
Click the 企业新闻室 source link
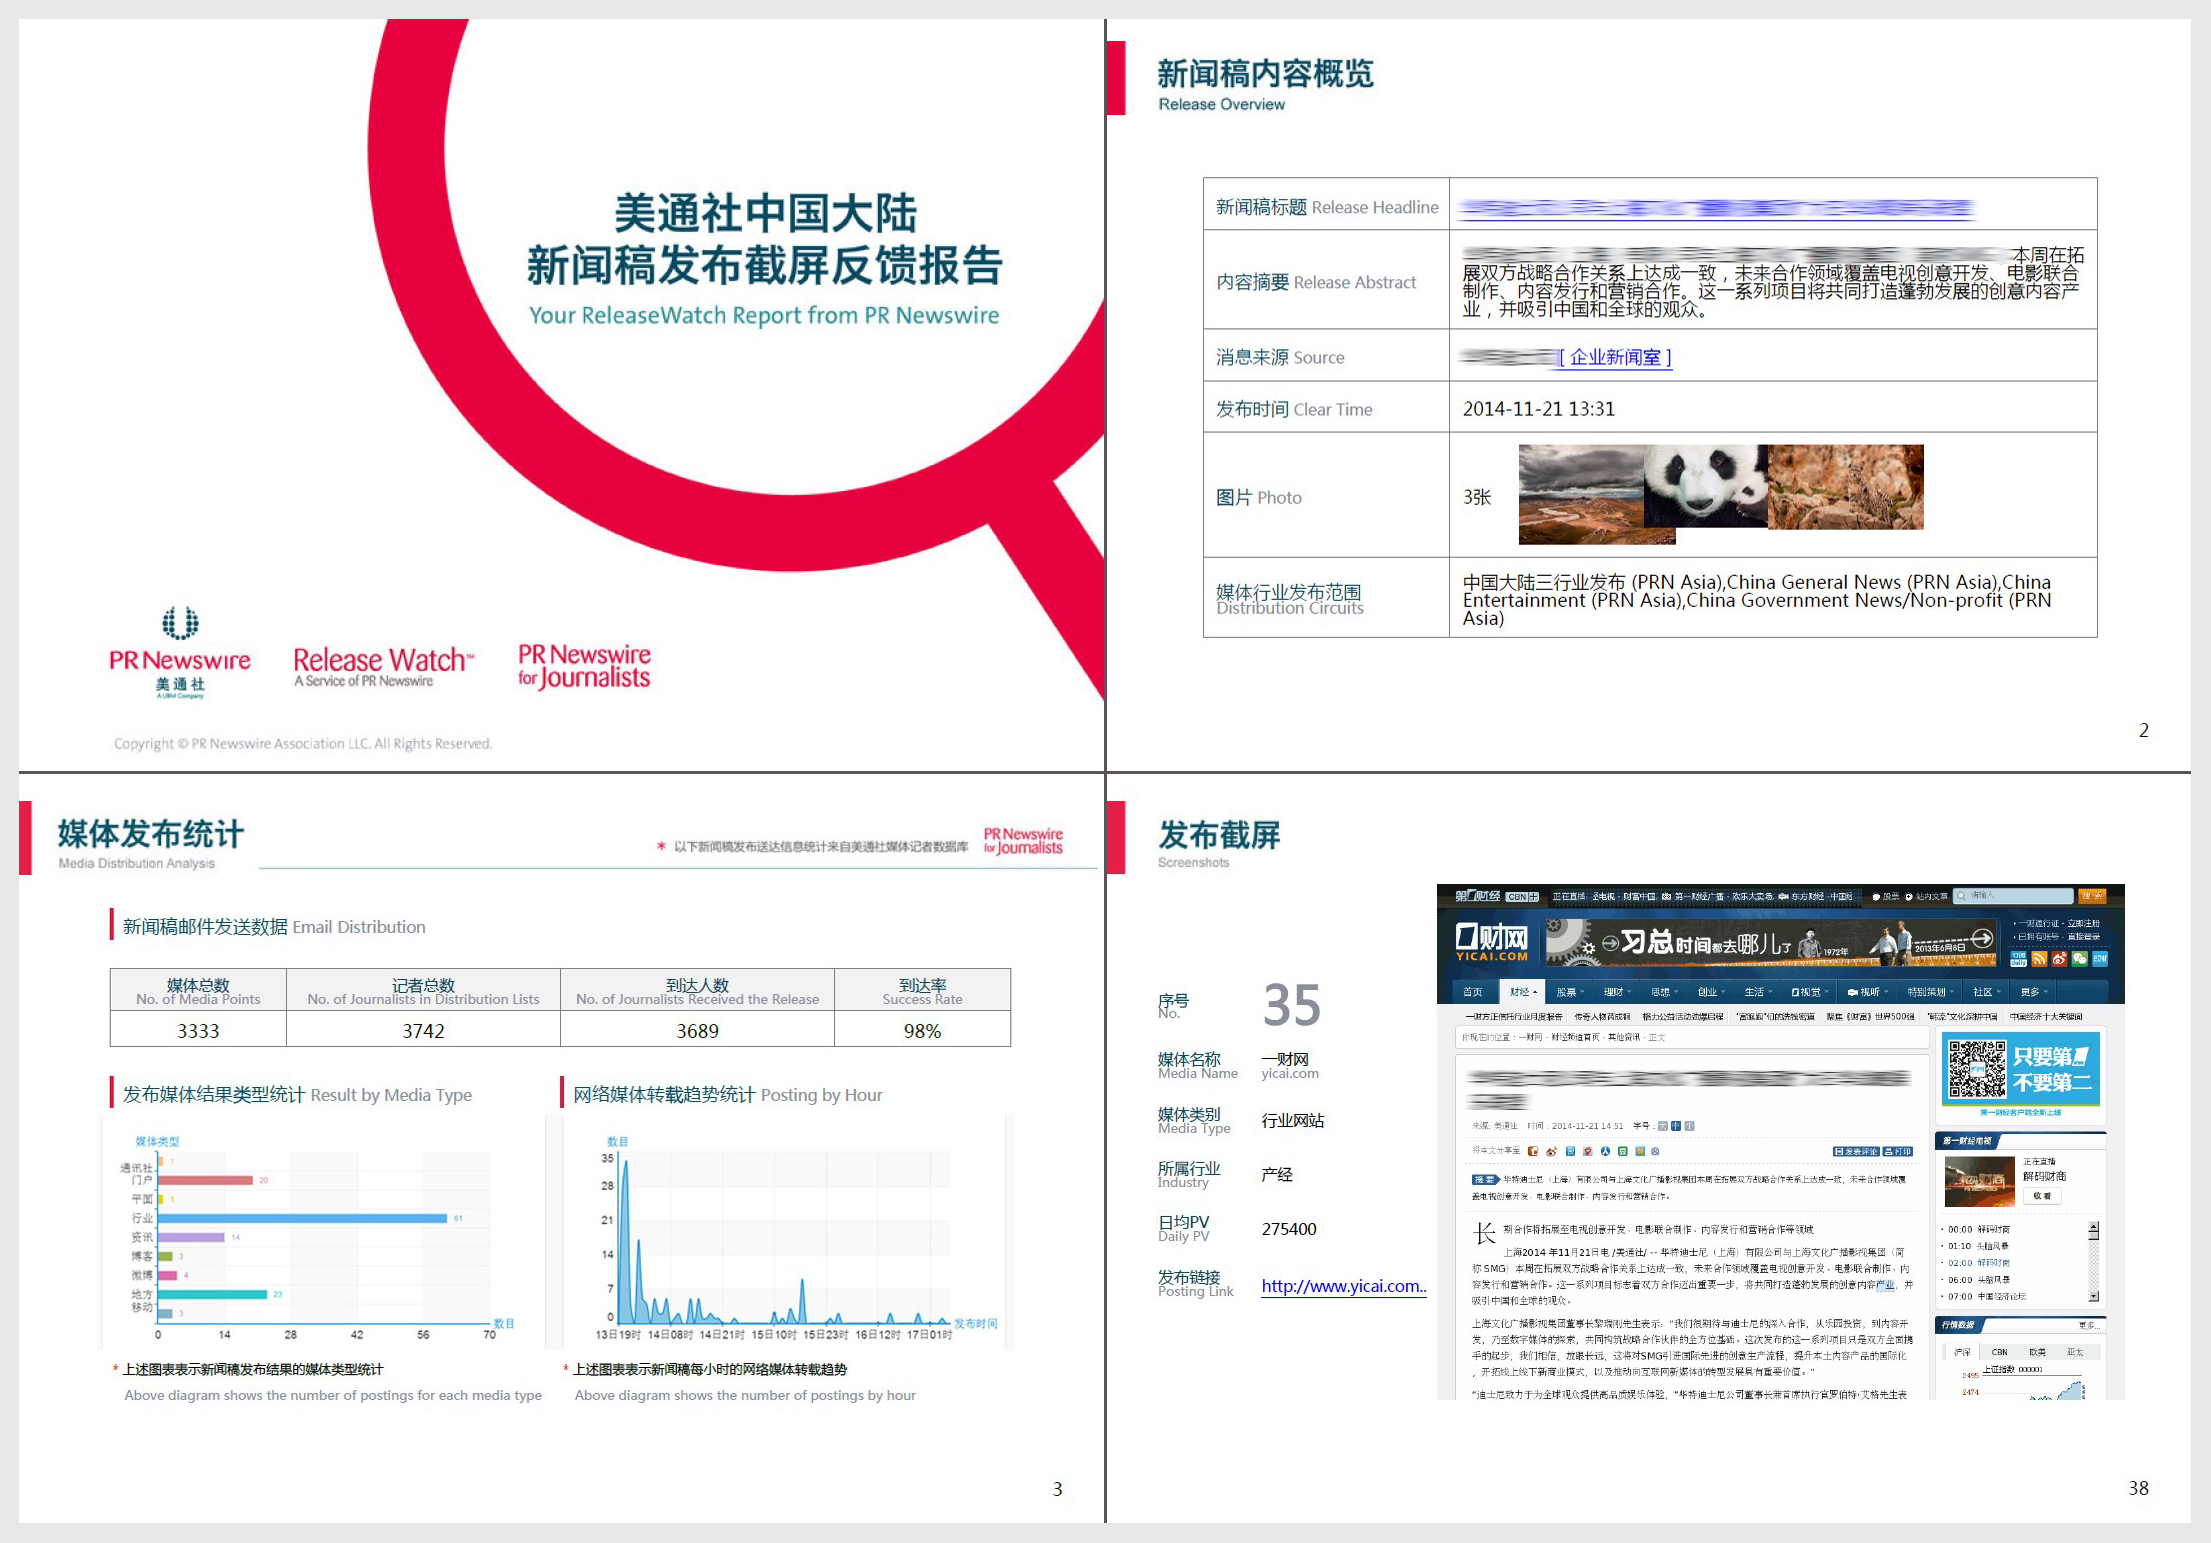coord(1615,357)
